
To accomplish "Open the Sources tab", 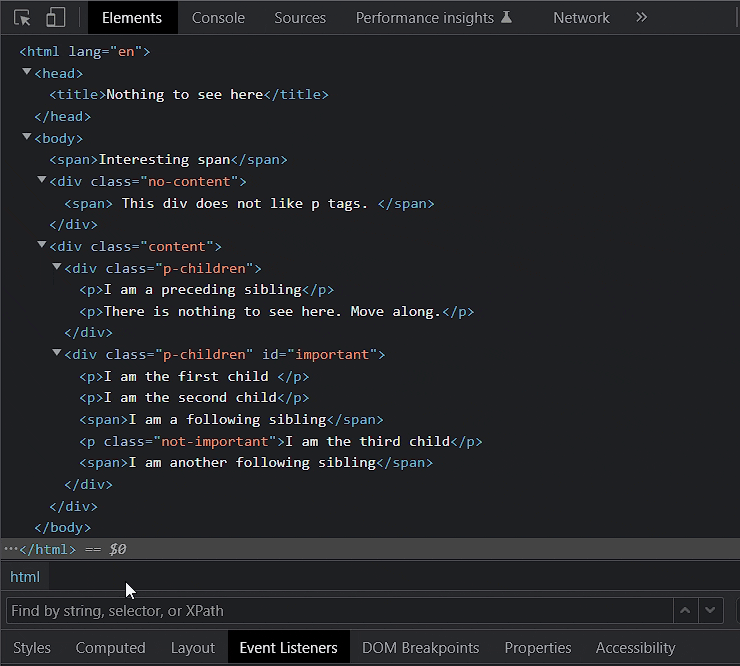I will [300, 18].
